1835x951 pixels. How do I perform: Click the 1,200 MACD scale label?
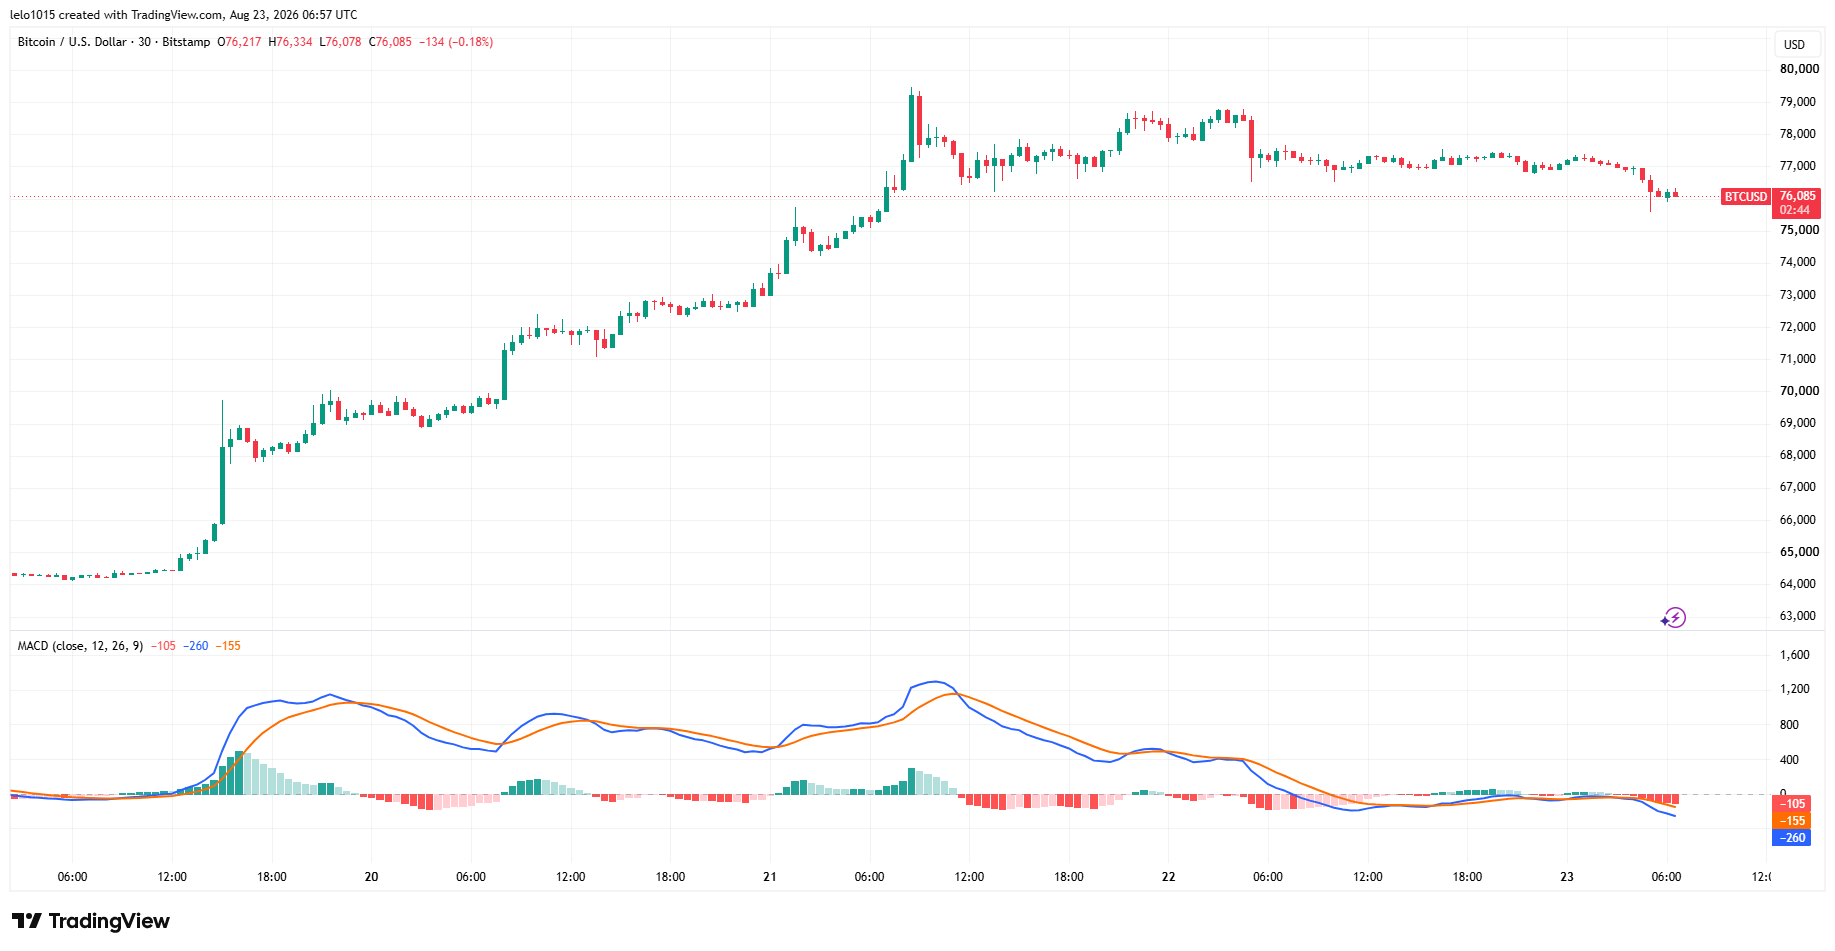pyautogui.click(x=1795, y=689)
